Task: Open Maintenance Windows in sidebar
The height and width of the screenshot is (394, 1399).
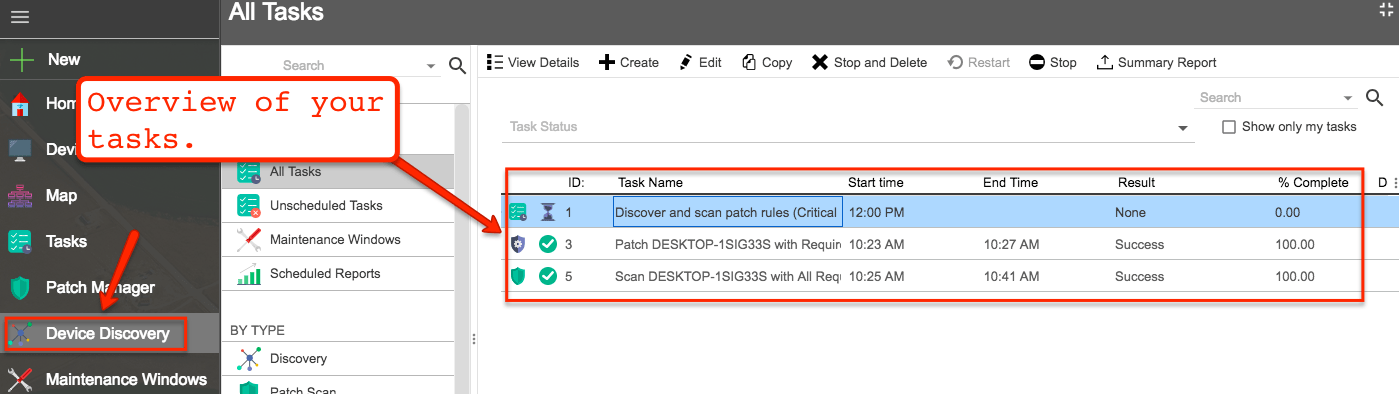Action: click(109, 379)
